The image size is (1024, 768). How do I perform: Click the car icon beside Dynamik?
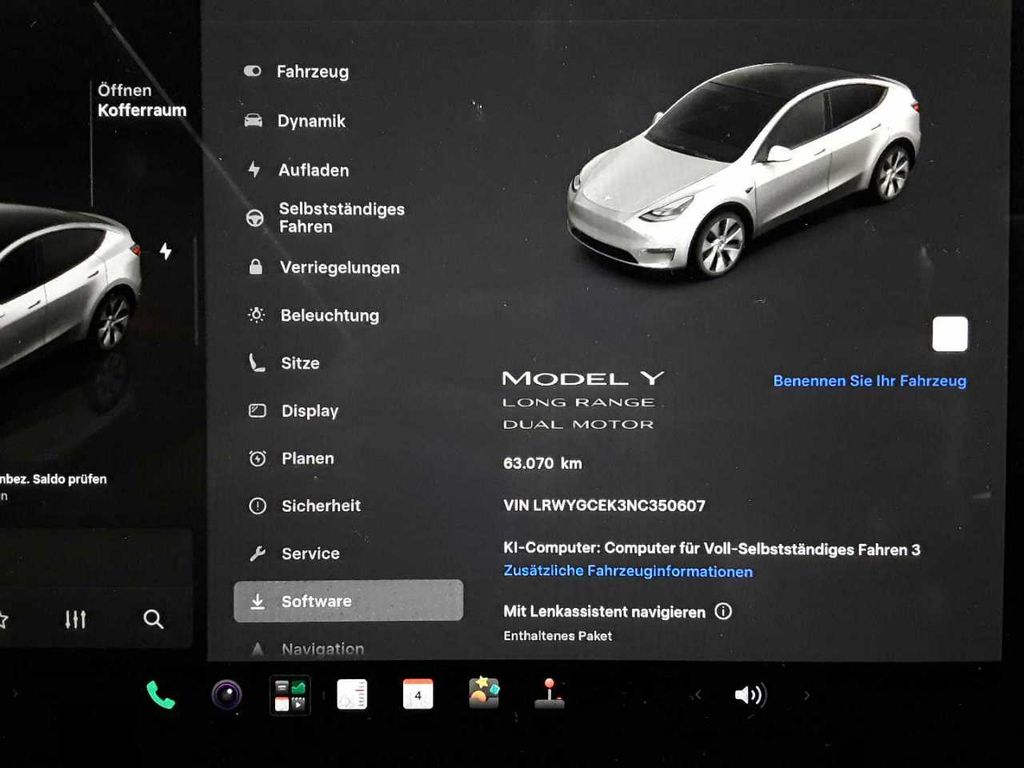[x=253, y=120]
